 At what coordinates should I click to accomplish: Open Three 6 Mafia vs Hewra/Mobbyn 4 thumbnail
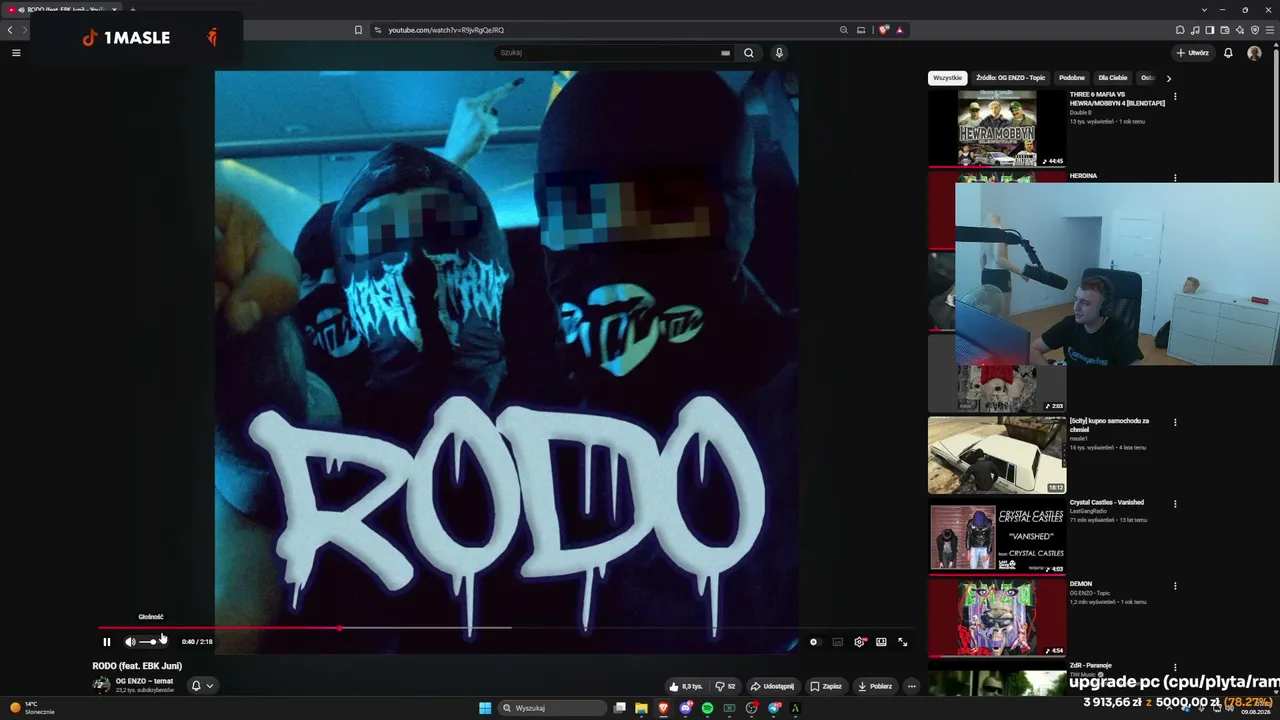click(x=997, y=128)
